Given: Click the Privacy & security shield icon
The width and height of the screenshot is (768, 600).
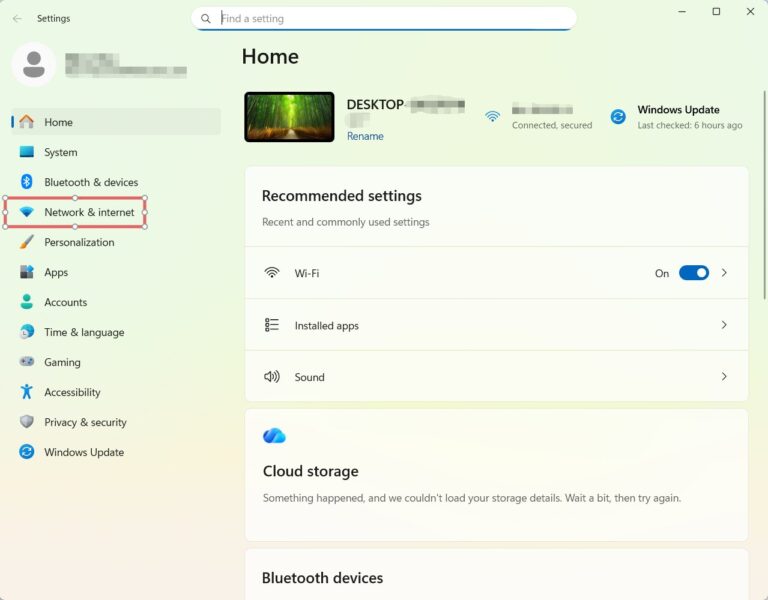Looking at the screenshot, I should click(x=26, y=422).
